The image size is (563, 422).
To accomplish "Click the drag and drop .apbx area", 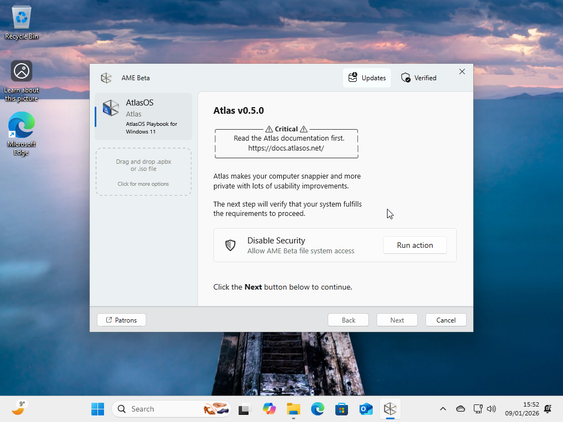I will [143, 172].
